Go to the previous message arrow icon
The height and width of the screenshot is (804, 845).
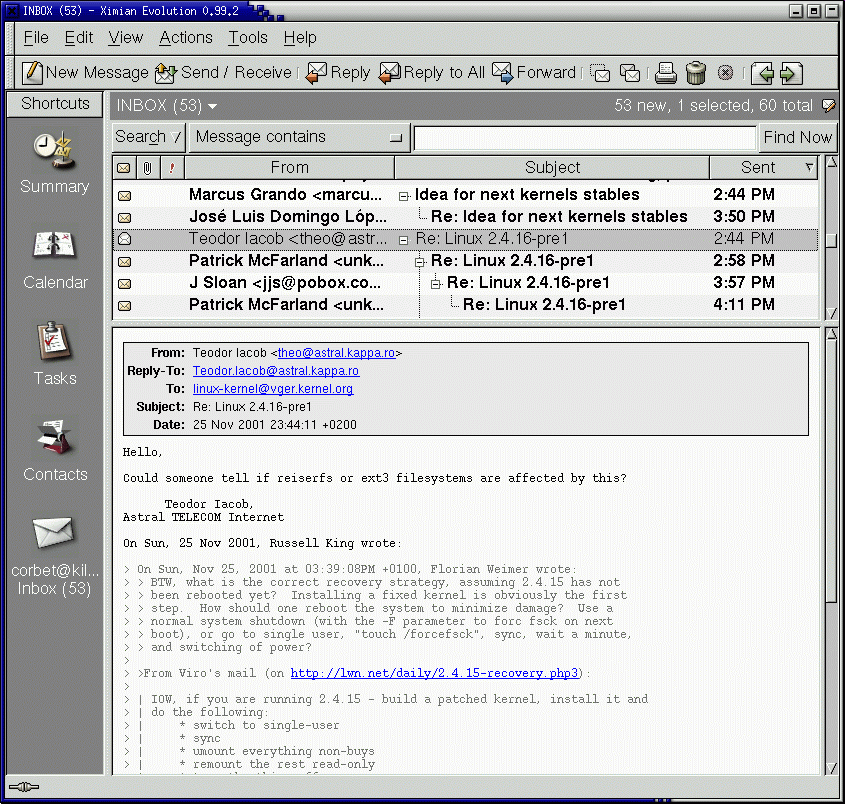[x=763, y=73]
